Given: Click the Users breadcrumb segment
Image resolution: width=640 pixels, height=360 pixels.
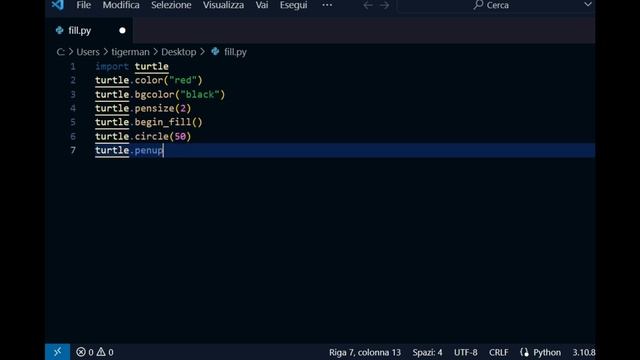Looking at the screenshot, I should tap(88, 52).
